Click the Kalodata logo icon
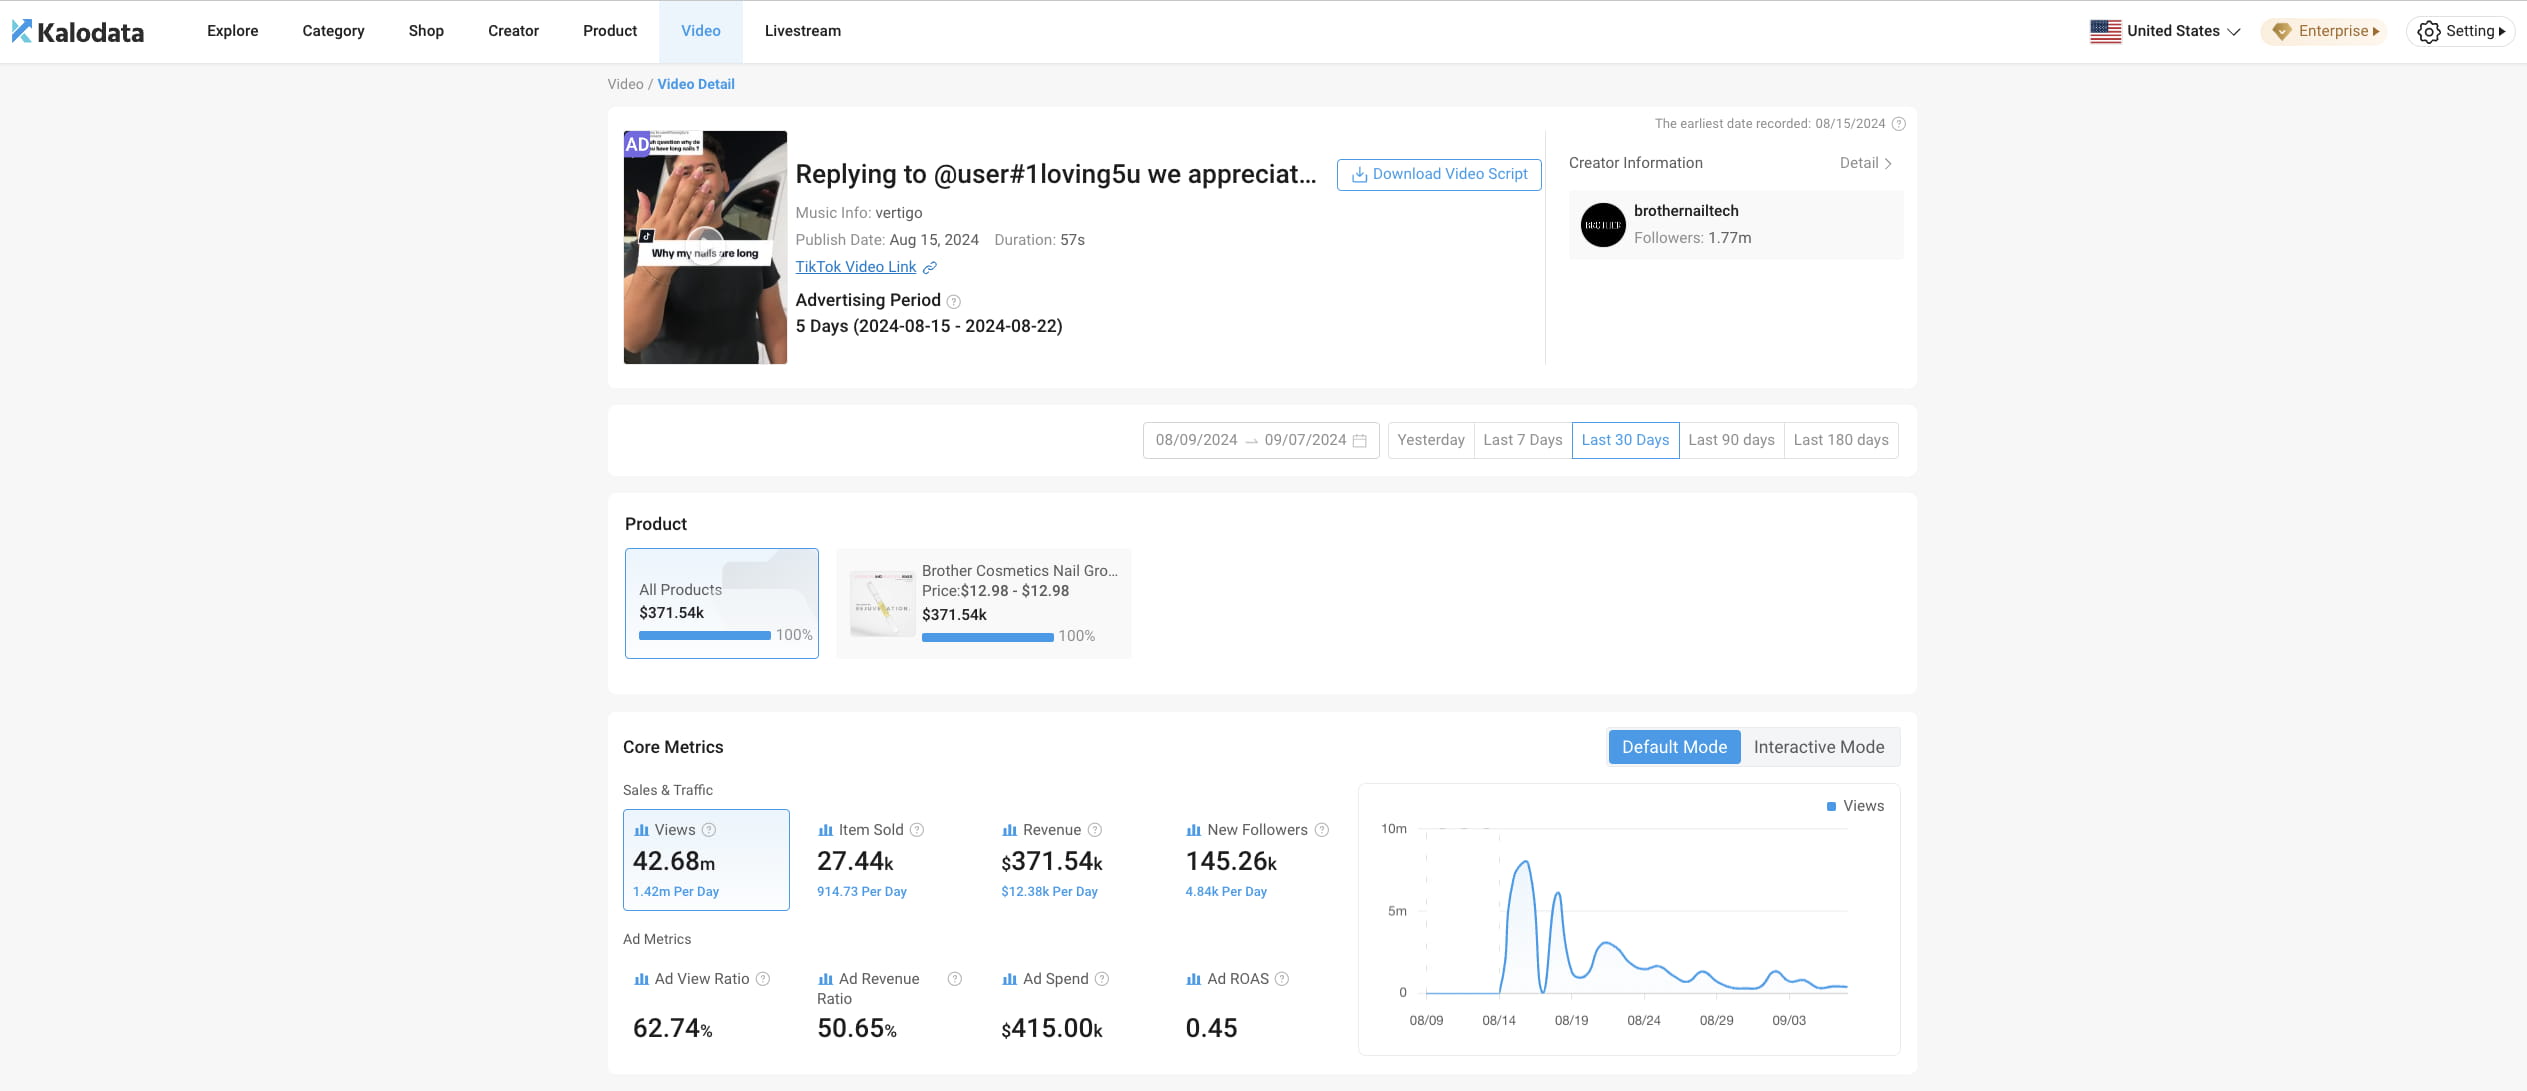This screenshot has height=1091, width=2527. tap(22, 31)
